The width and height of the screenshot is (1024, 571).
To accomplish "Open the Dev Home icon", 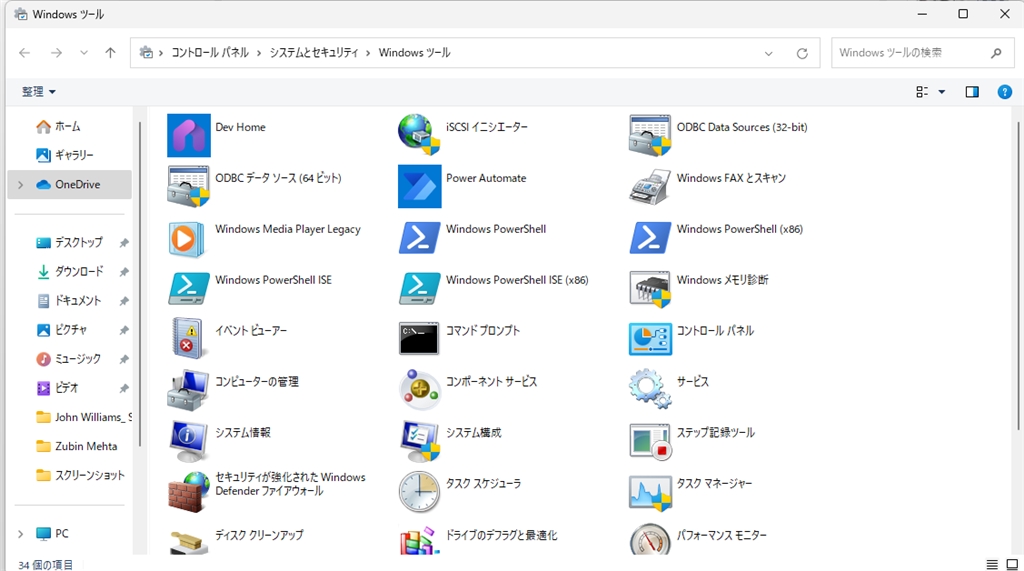I will pyautogui.click(x=189, y=135).
